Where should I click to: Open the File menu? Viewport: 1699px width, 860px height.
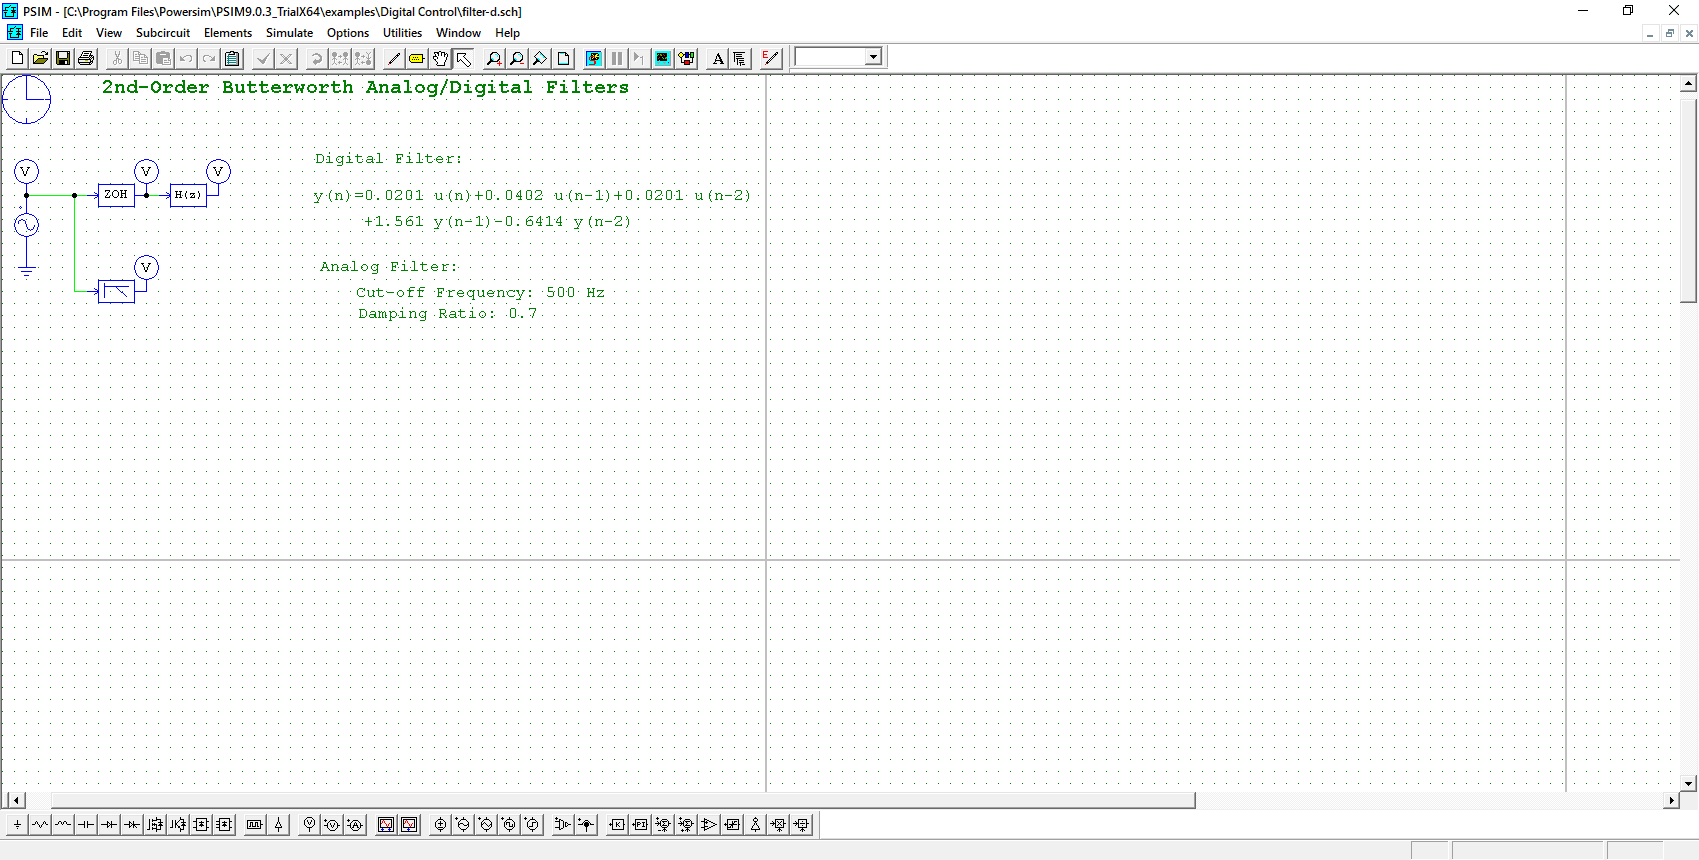pos(39,33)
